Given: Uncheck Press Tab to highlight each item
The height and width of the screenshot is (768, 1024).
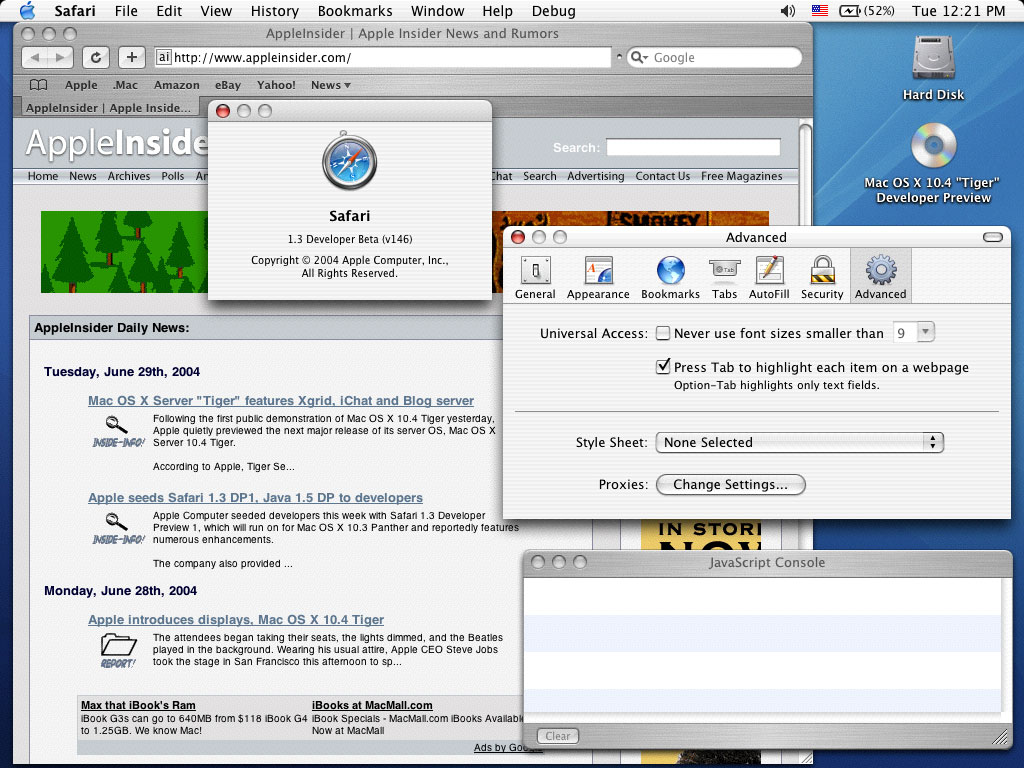Looking at the screenshot, I should (663, 367).
